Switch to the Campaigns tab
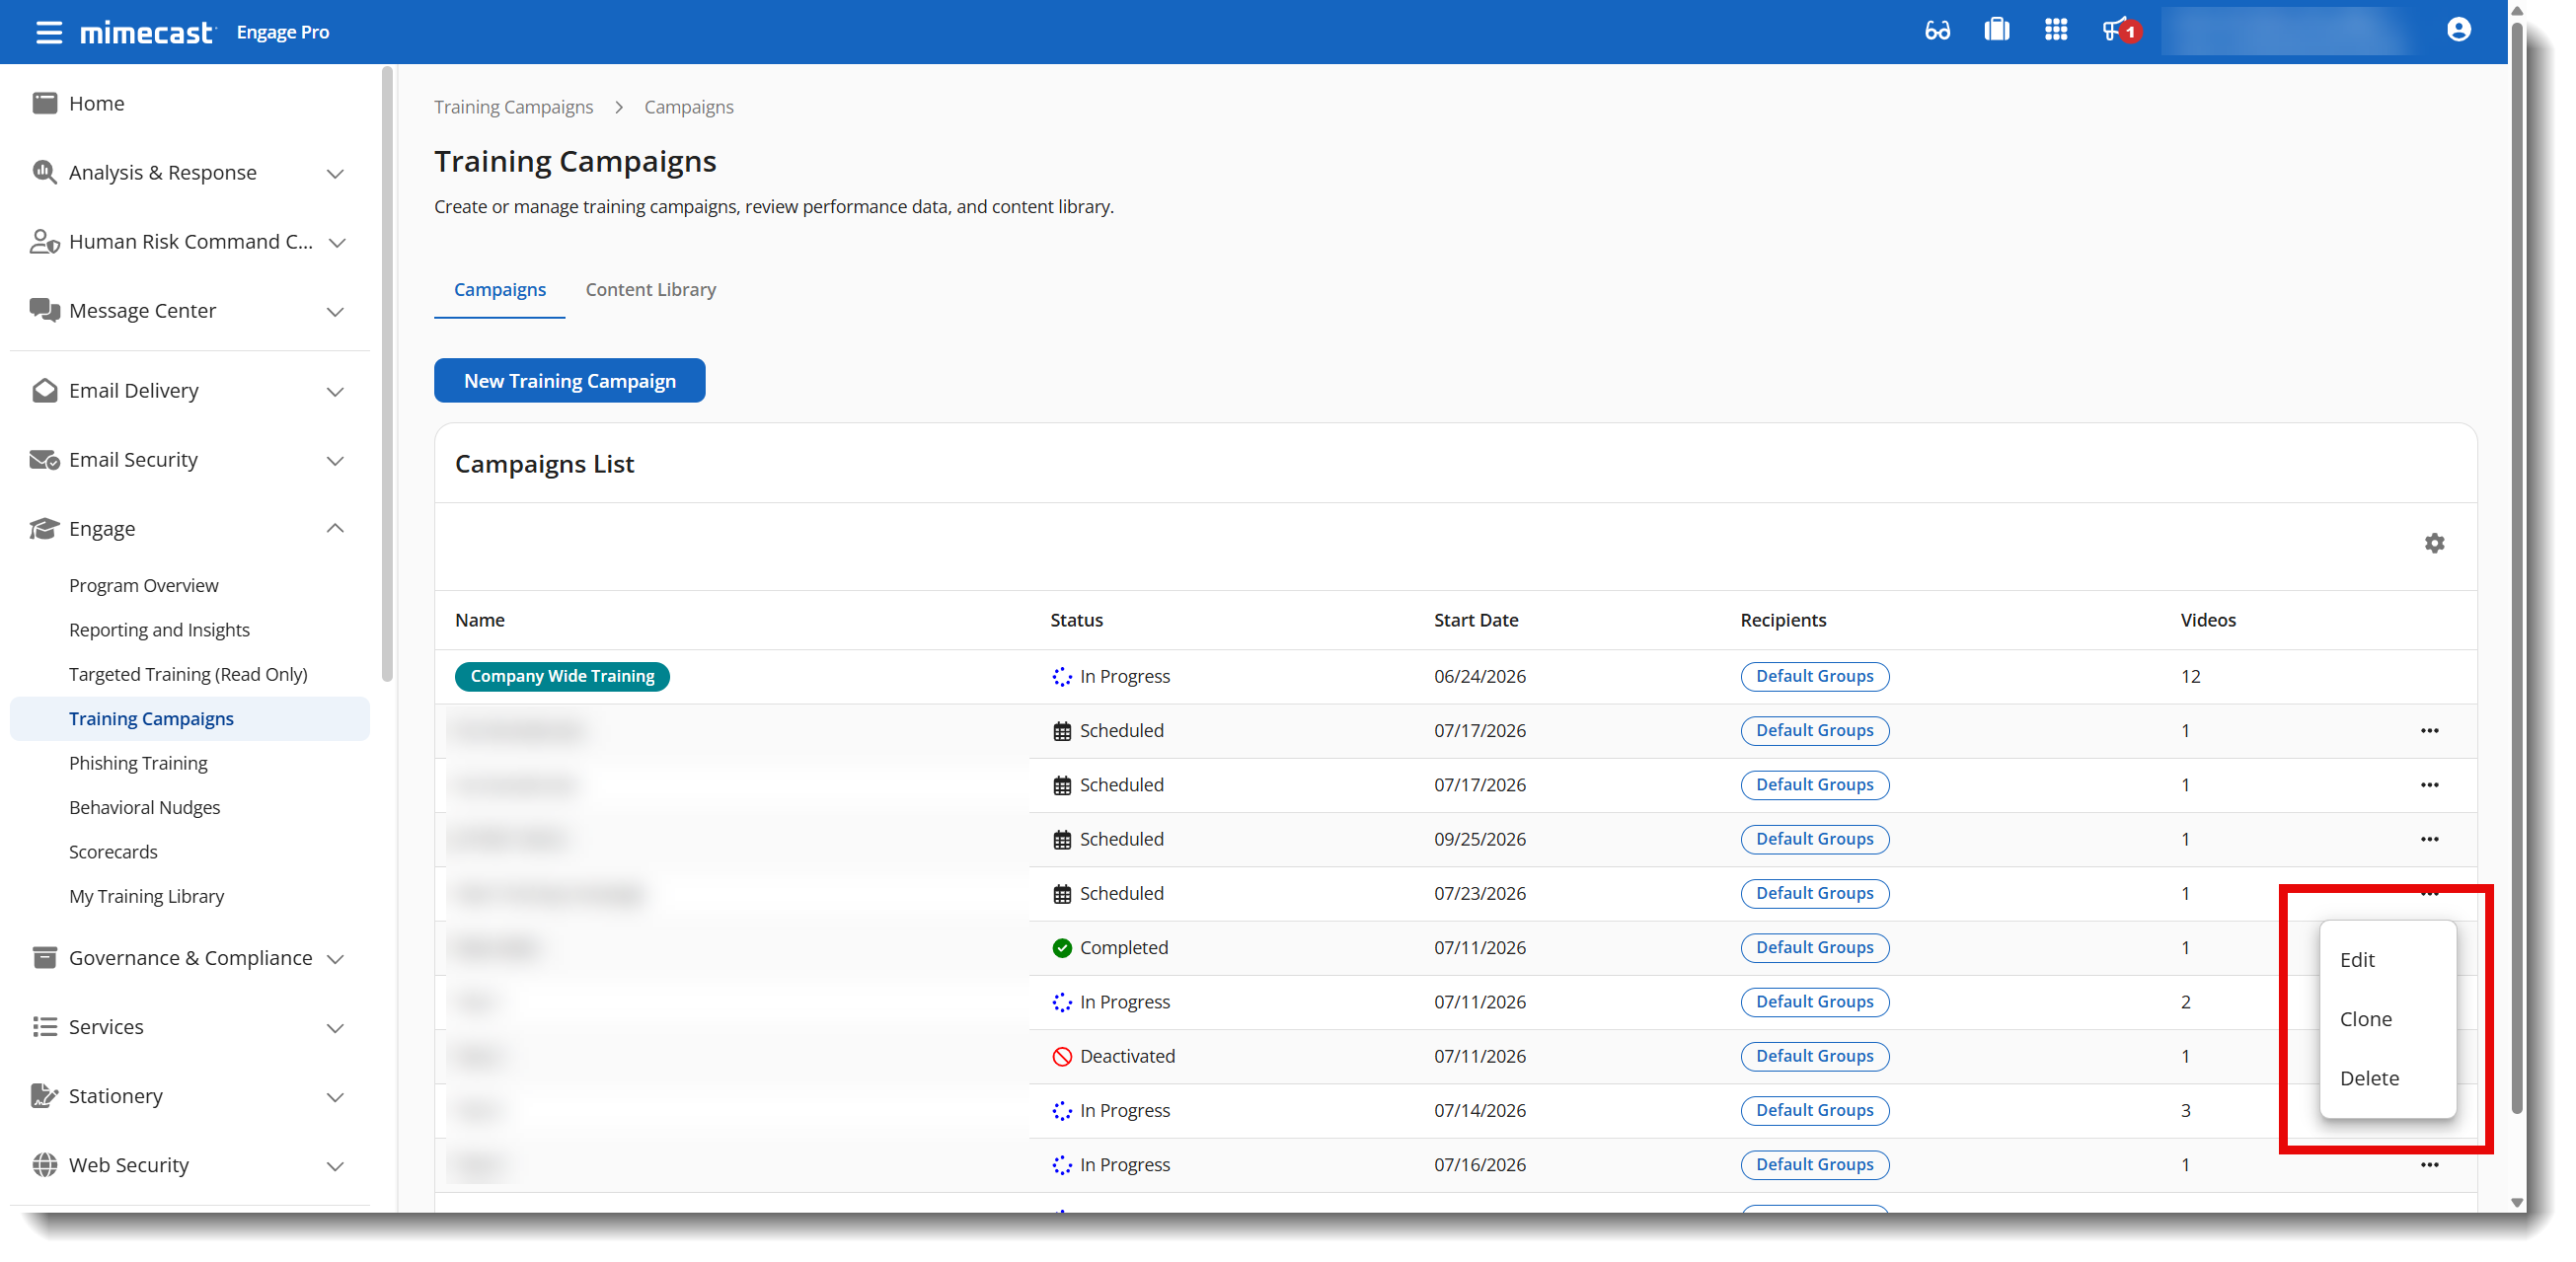 [499, 289]
